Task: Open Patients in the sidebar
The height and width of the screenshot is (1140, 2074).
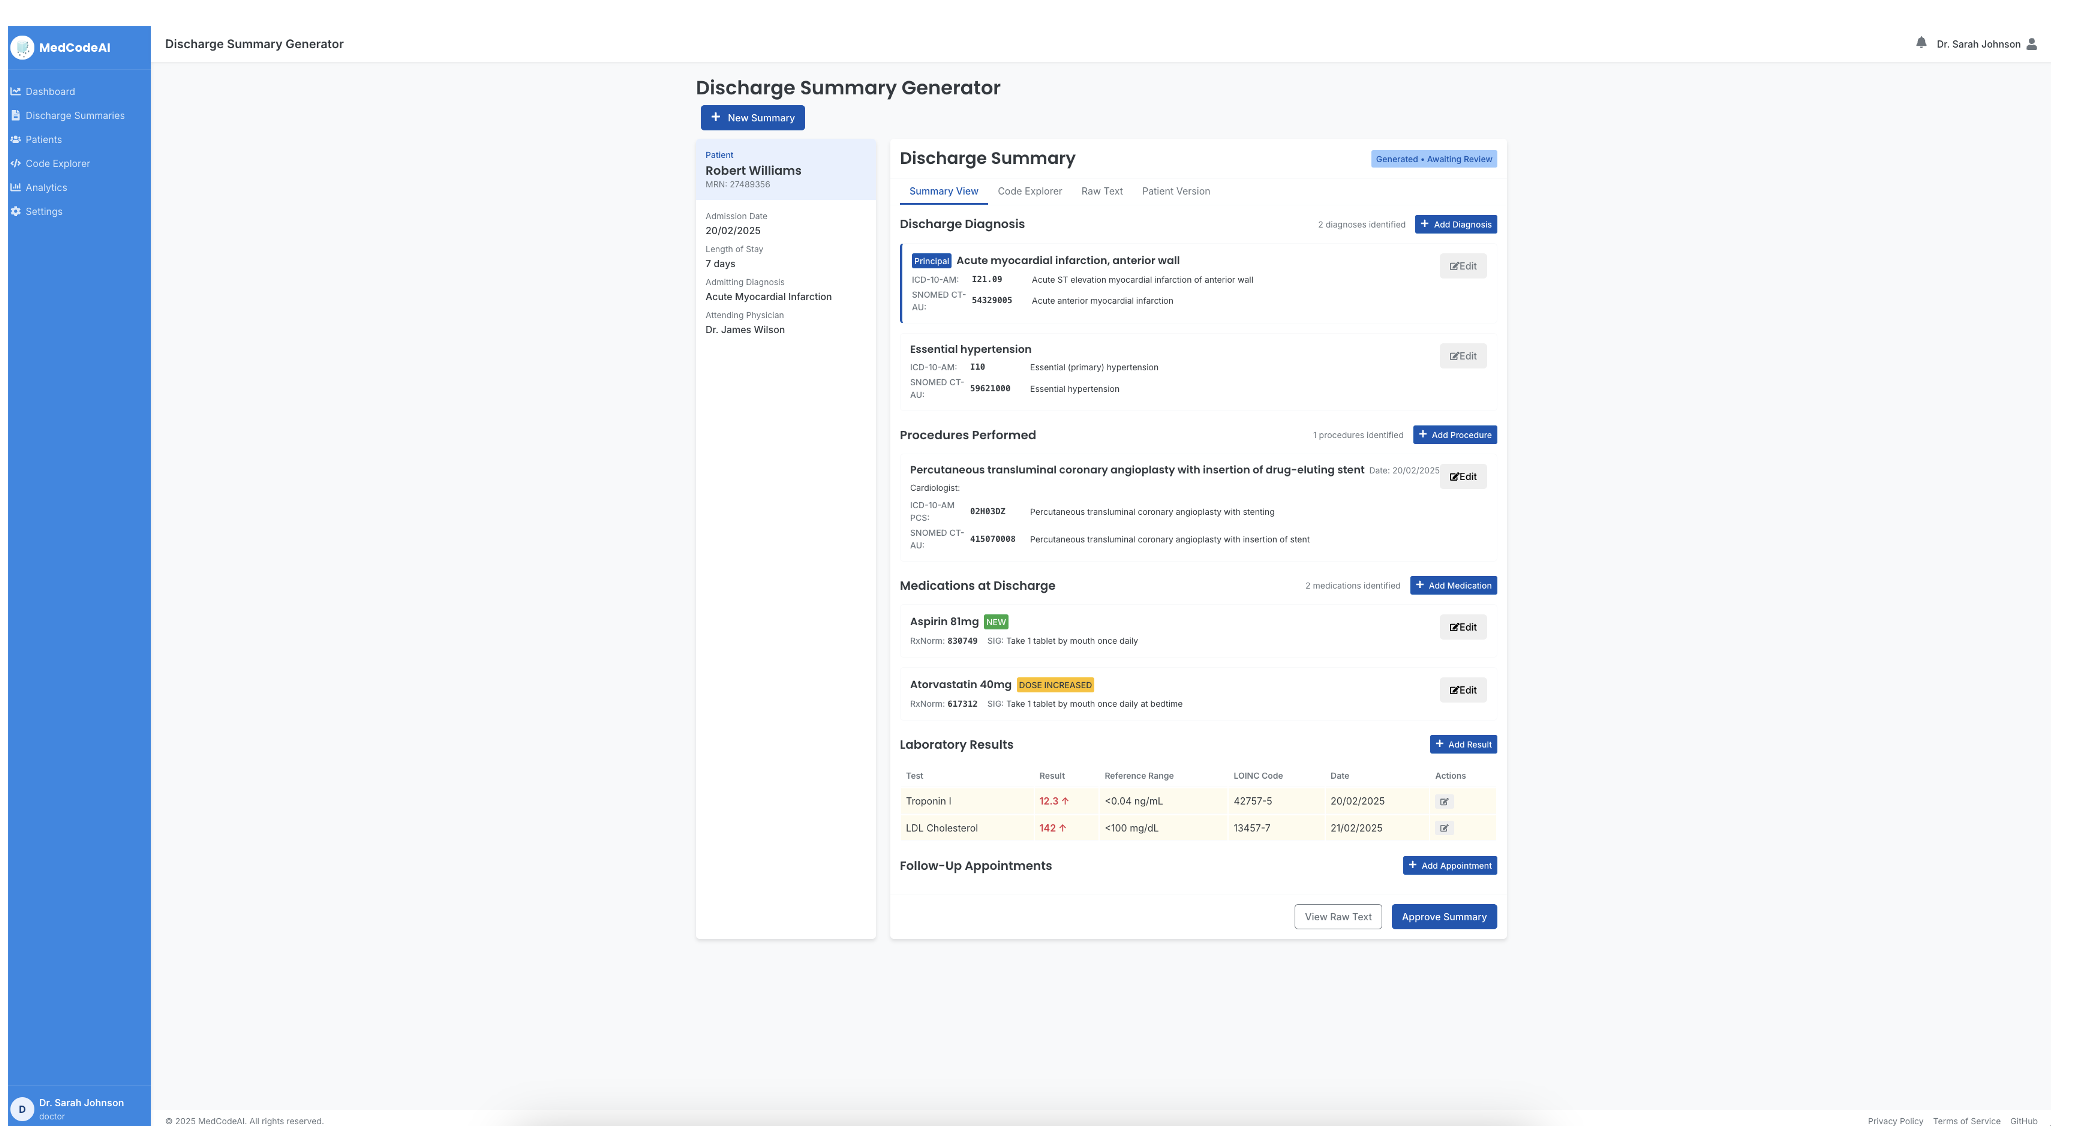Action: tap(44, 139)
